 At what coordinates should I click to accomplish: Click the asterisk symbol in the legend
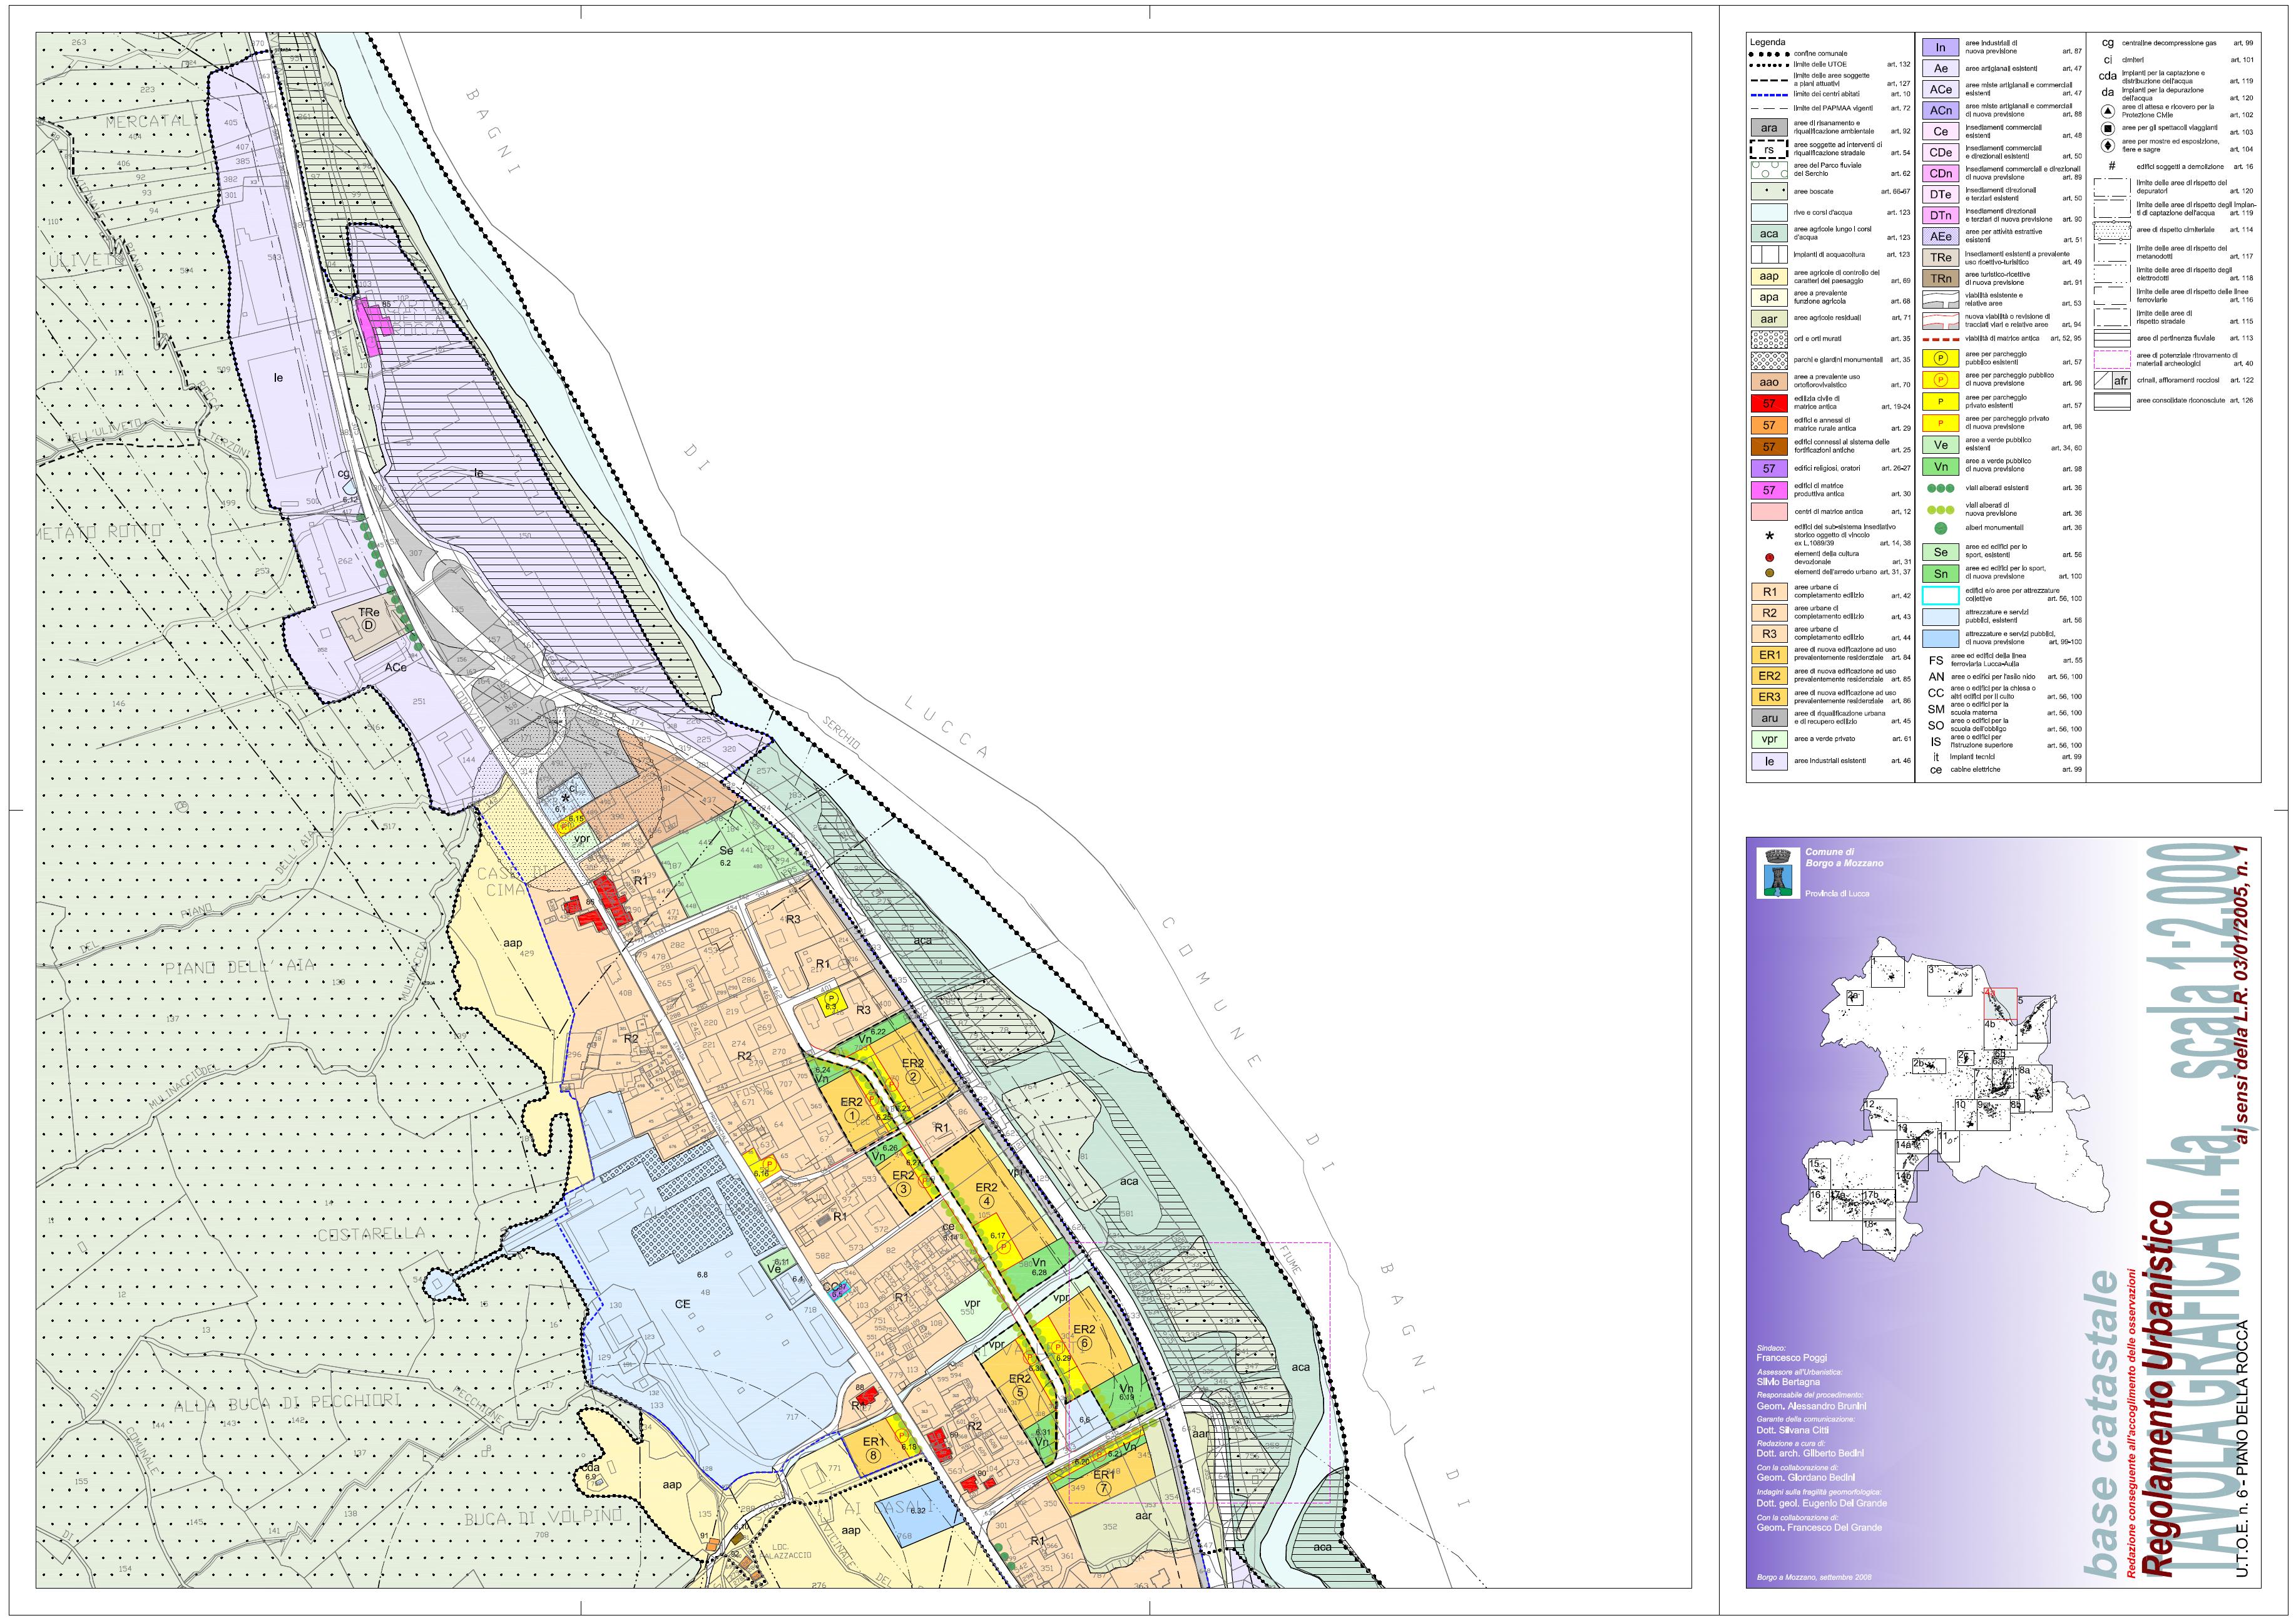point(1769,537)
